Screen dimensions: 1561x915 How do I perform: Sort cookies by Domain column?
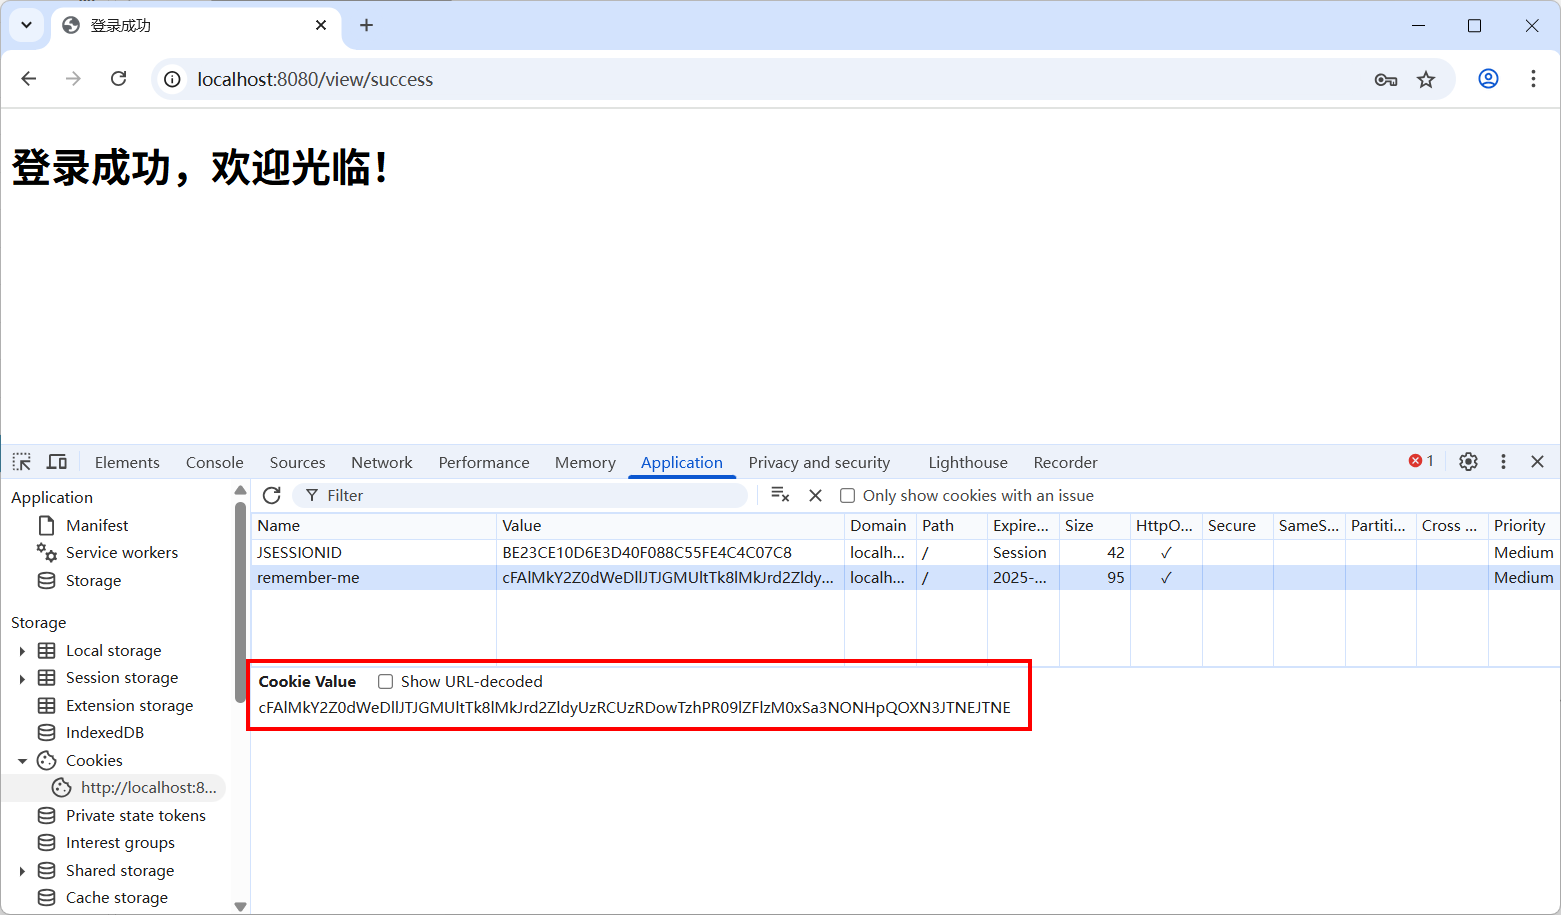[x=880, y=526]
